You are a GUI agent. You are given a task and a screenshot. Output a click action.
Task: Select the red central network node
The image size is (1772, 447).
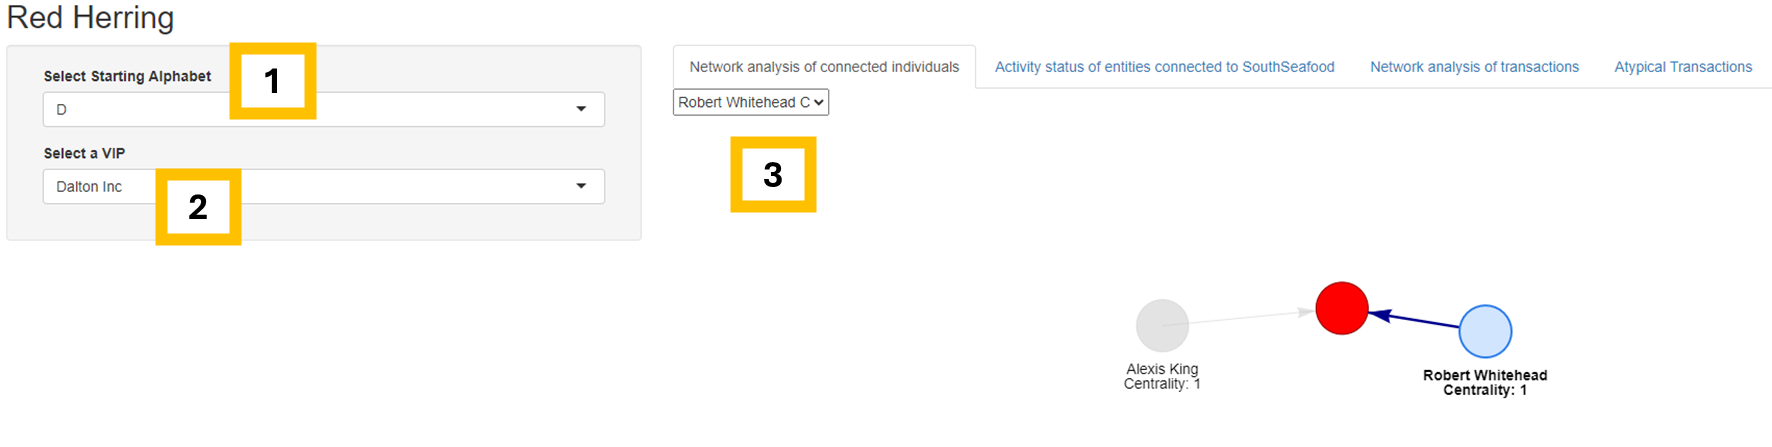tap(1341, 308)
